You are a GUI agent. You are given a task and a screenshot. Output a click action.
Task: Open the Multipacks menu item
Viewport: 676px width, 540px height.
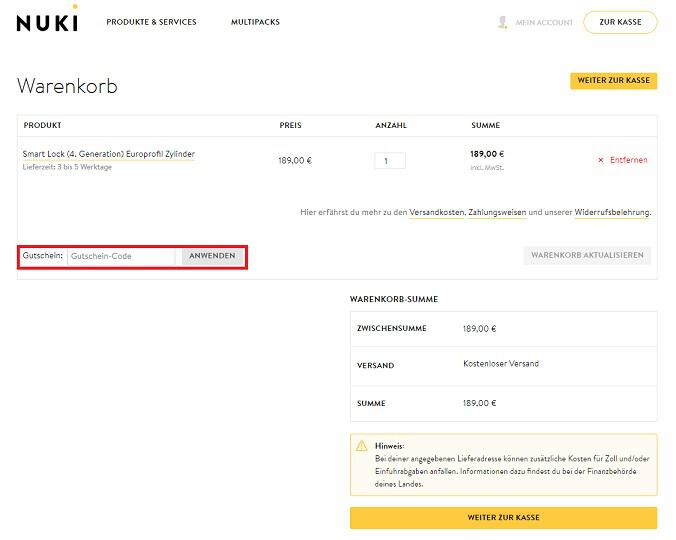click(x=255, y=22)
